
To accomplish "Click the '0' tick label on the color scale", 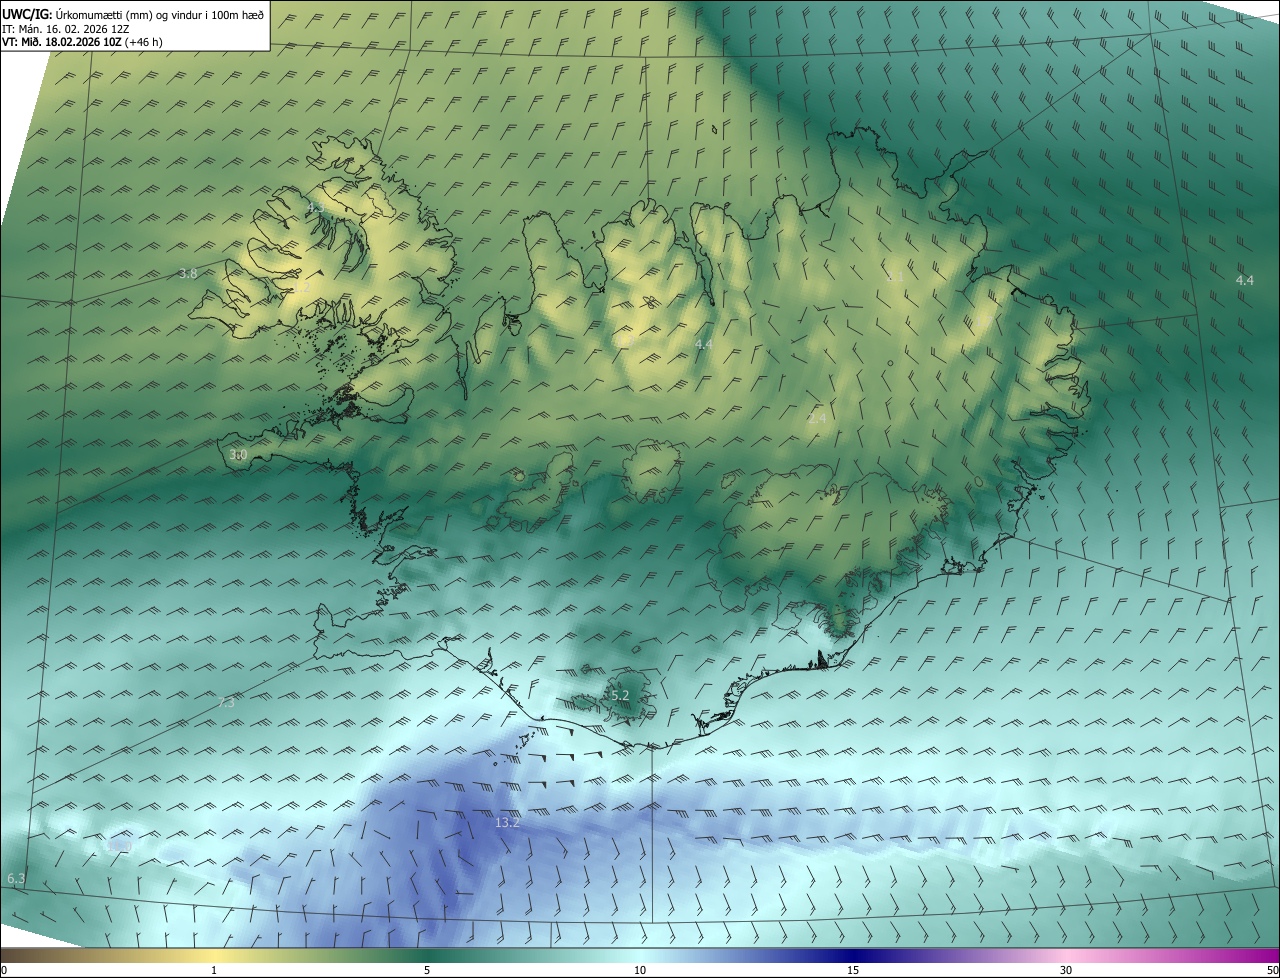I will click(4, 970).
